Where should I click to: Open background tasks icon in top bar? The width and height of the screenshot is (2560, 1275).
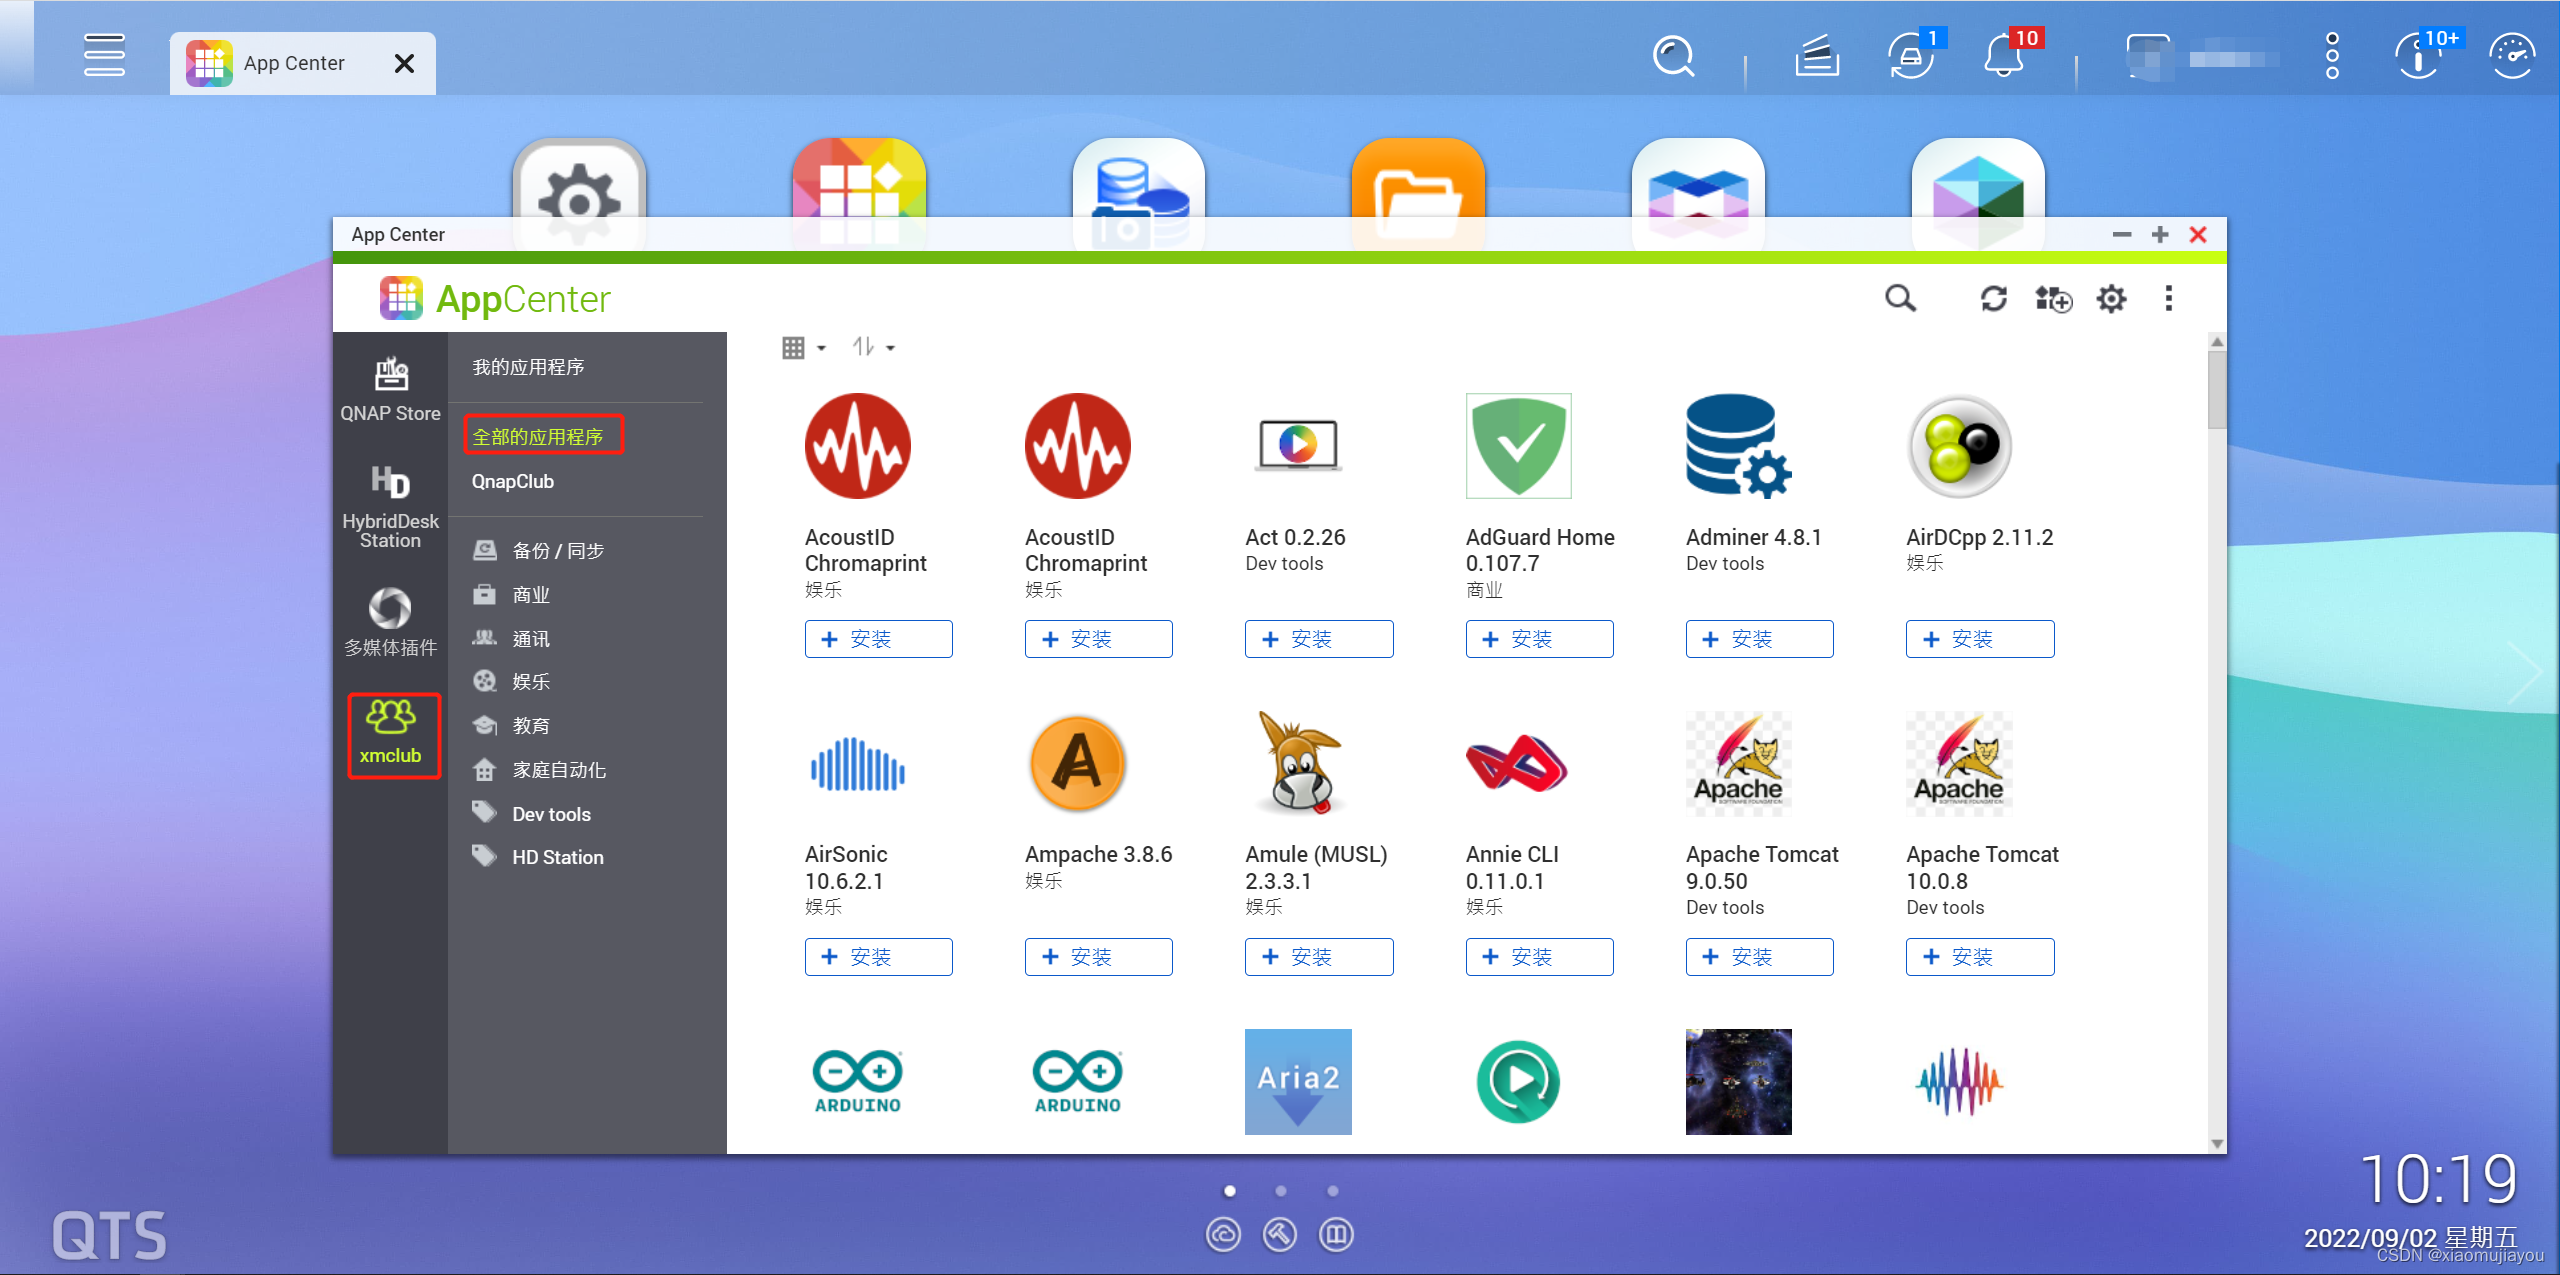1817,56
